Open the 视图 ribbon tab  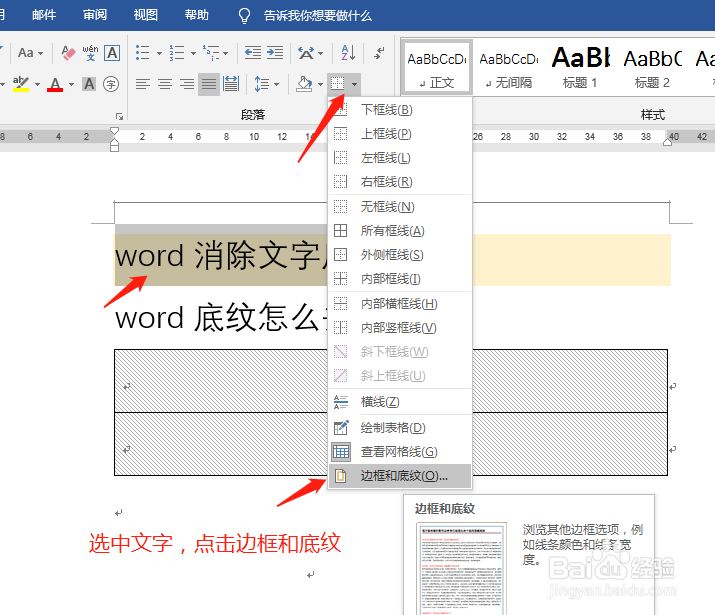pos(145,15)
